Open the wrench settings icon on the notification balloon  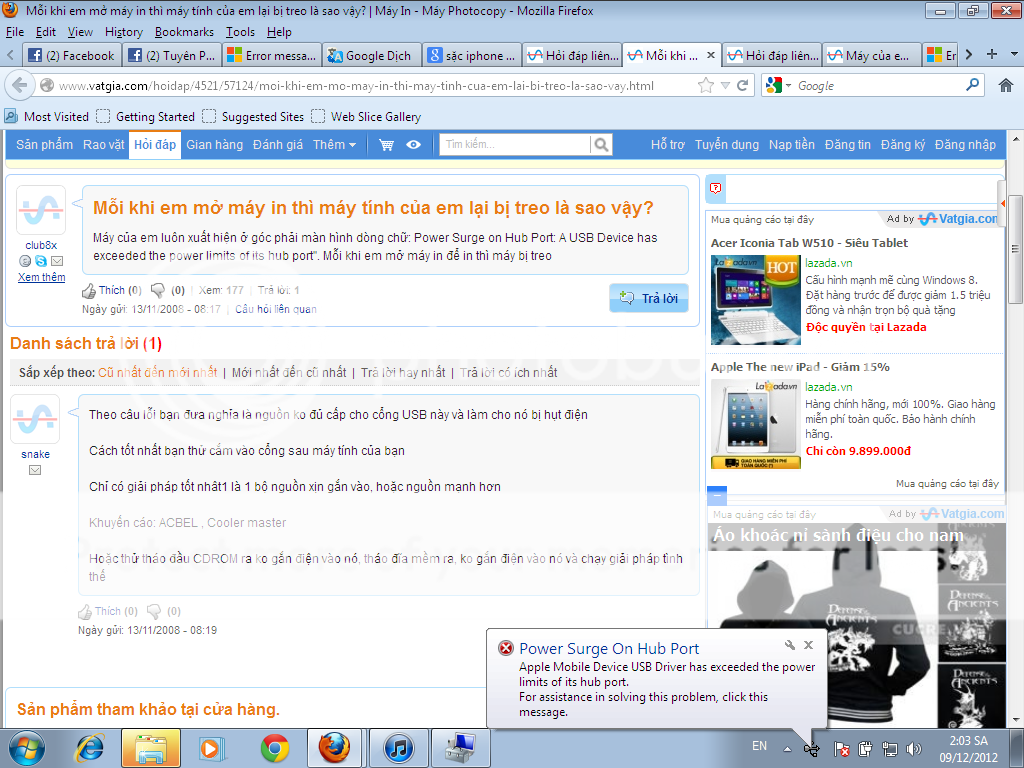click(790, 646)
